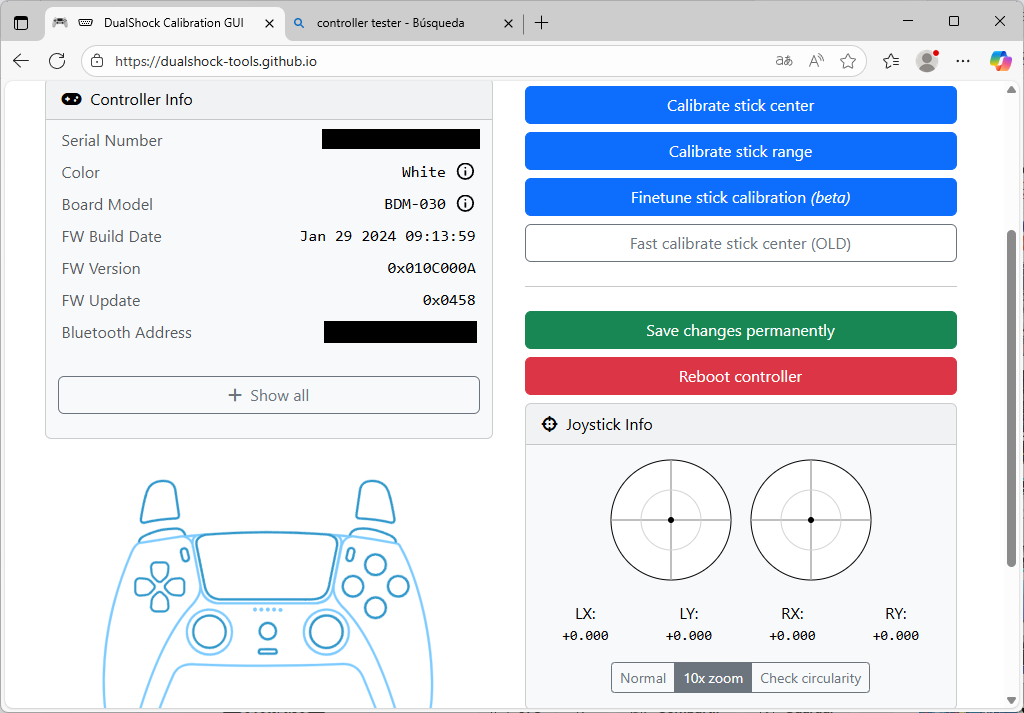Open the Copilot icon in browser toolbar
1024x713 pixels.
(1000, 61)
